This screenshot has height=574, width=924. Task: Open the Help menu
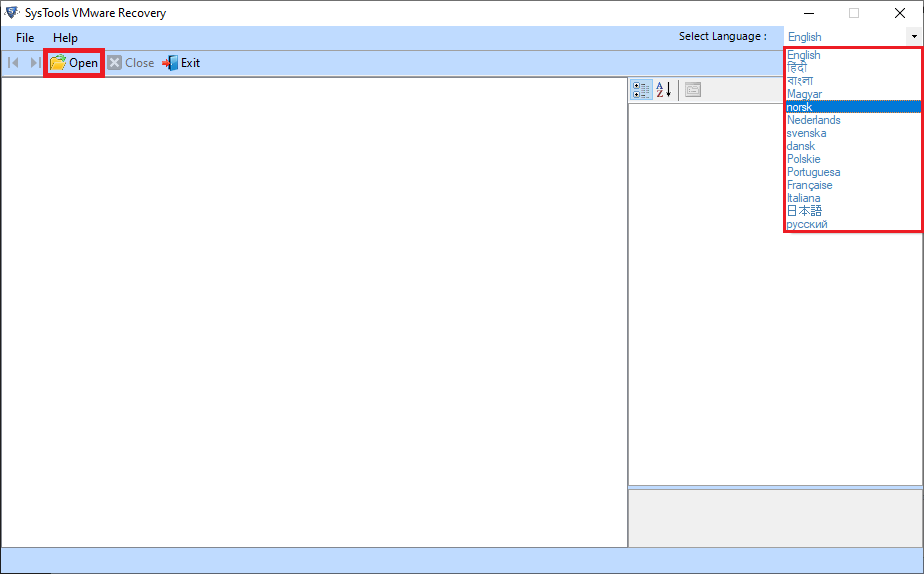(x=65, y=38)
